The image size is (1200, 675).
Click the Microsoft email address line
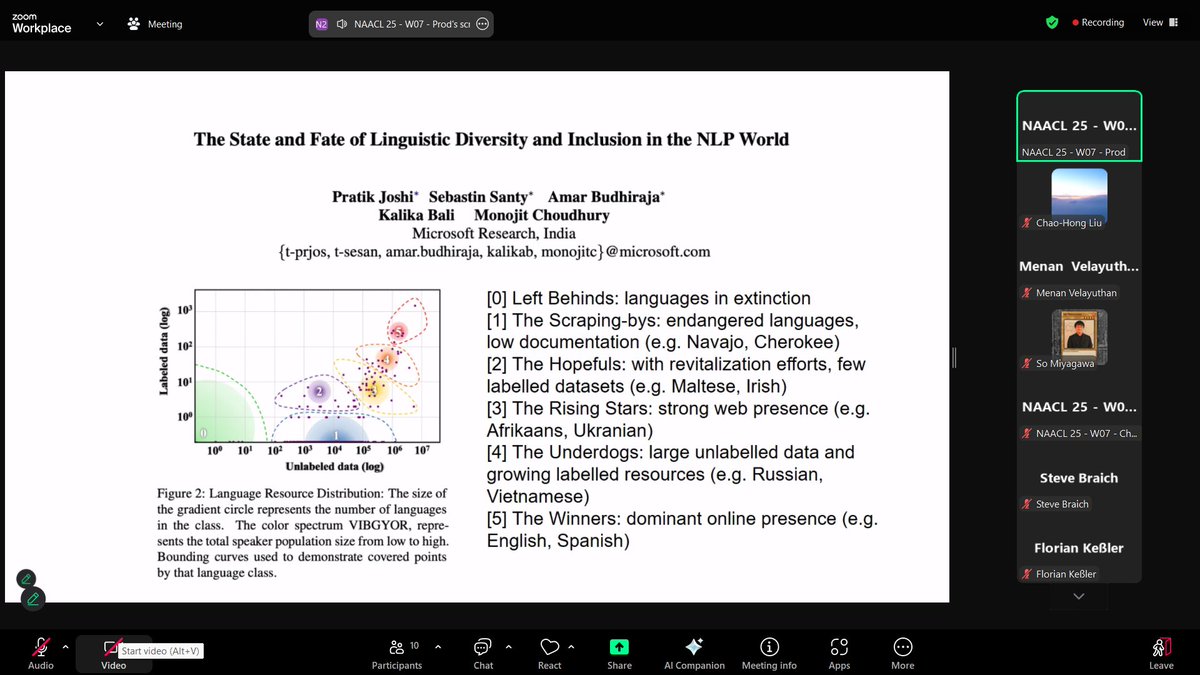(494, 251)
